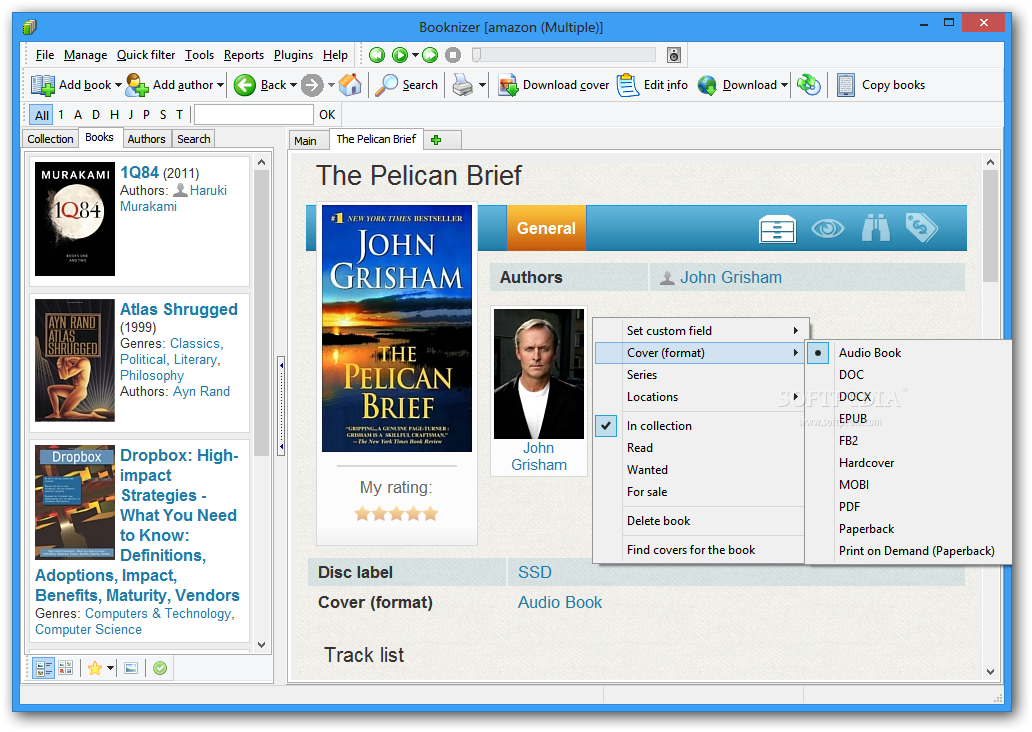Switch to the Main tab
This screenshot has width=1032, height=732.
pyautogui.click(x=305, y=140)
